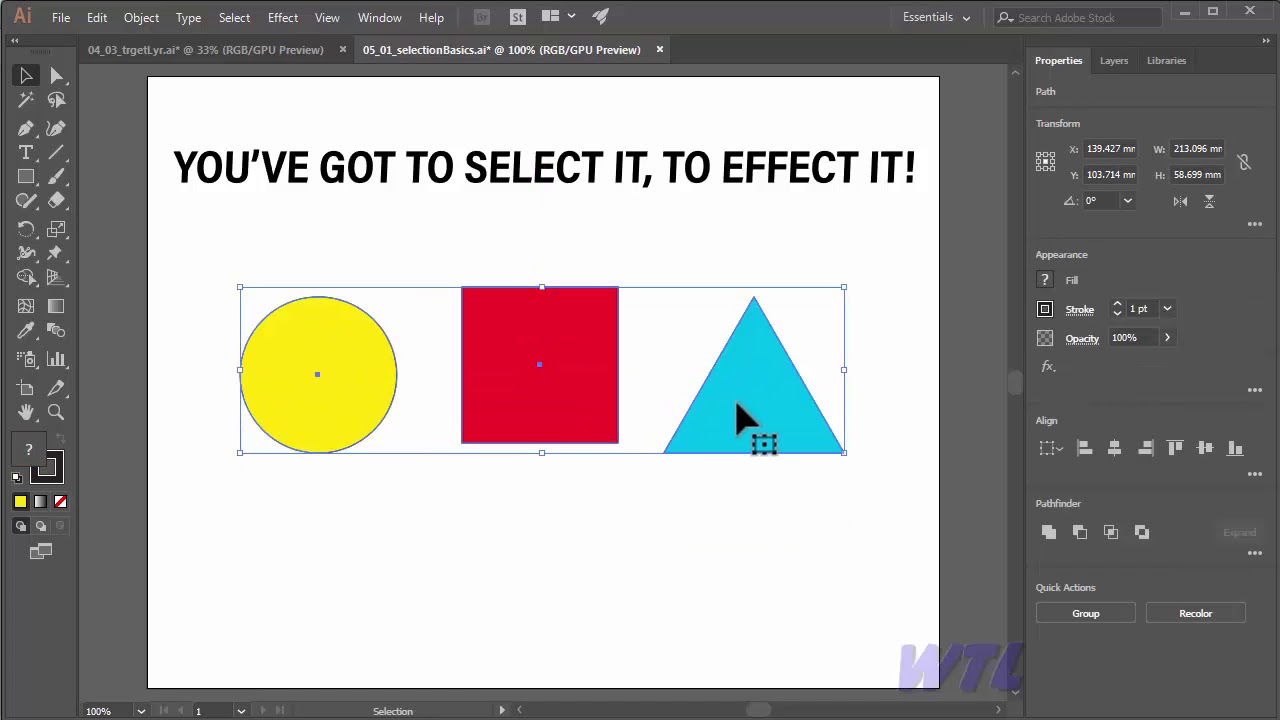
Task: Click the Opacity link in Appearance
Action: pyautogui.click(x=1082, y=338)
